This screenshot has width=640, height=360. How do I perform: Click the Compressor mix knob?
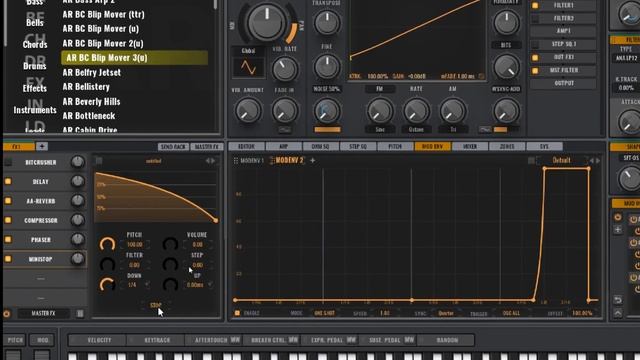(x=78, y=220)
